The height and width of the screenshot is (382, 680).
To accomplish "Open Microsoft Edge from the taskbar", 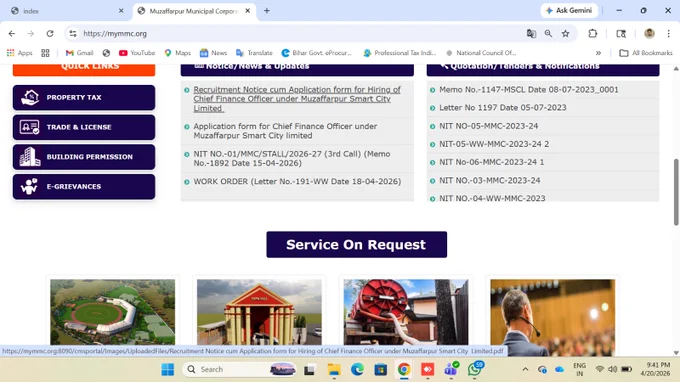I will [x=357, y=369].
